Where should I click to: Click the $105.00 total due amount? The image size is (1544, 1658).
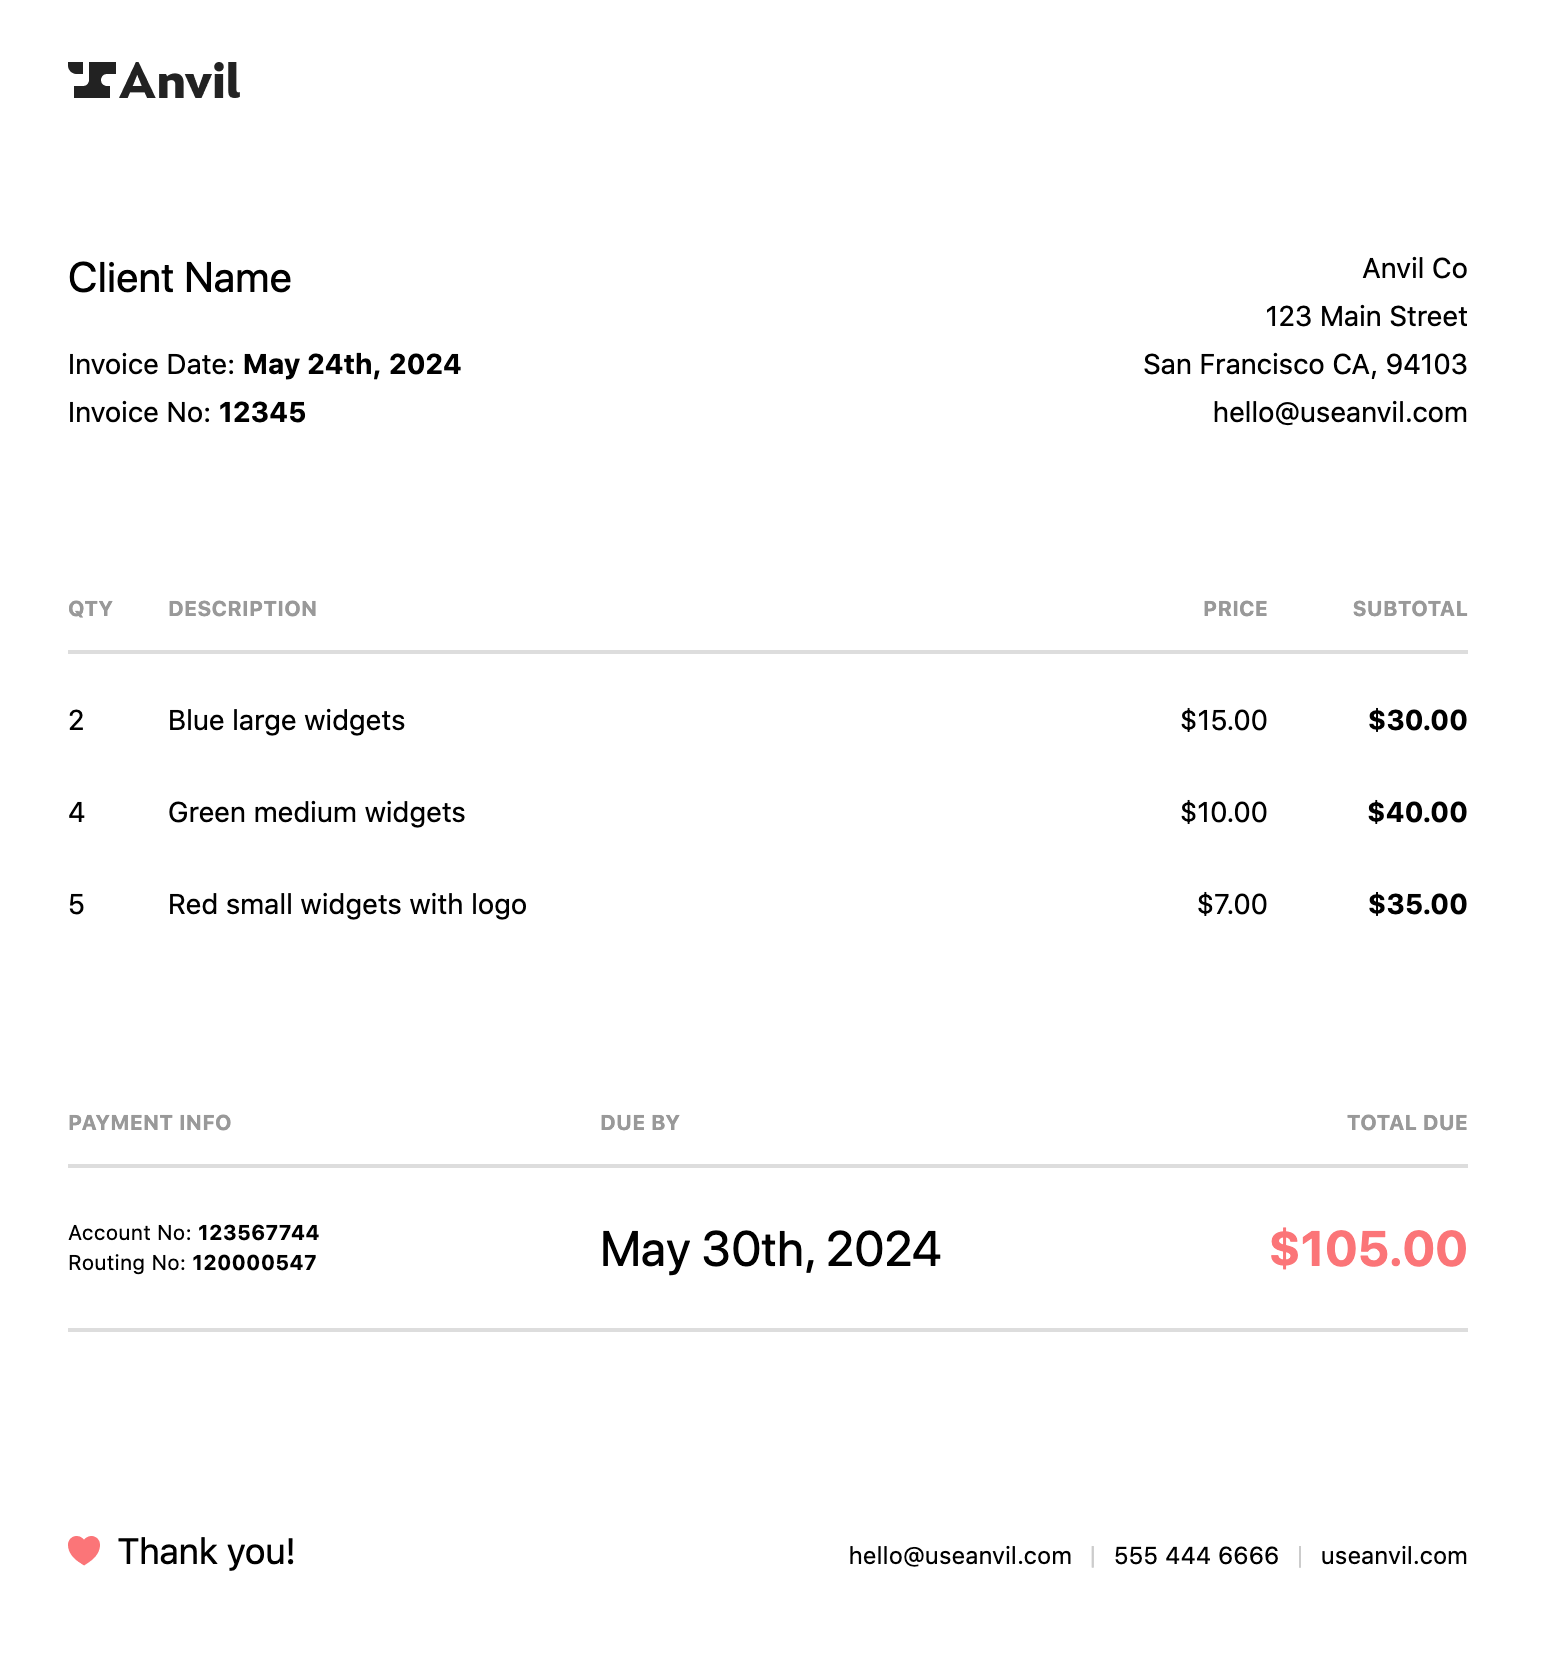coord(1367,1249)
